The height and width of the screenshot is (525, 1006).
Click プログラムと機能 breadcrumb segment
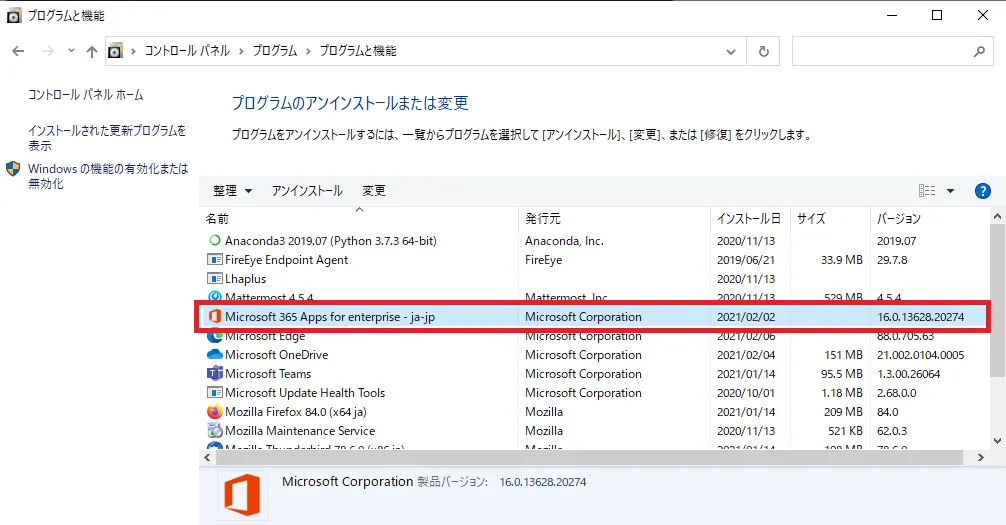(358, 51)
